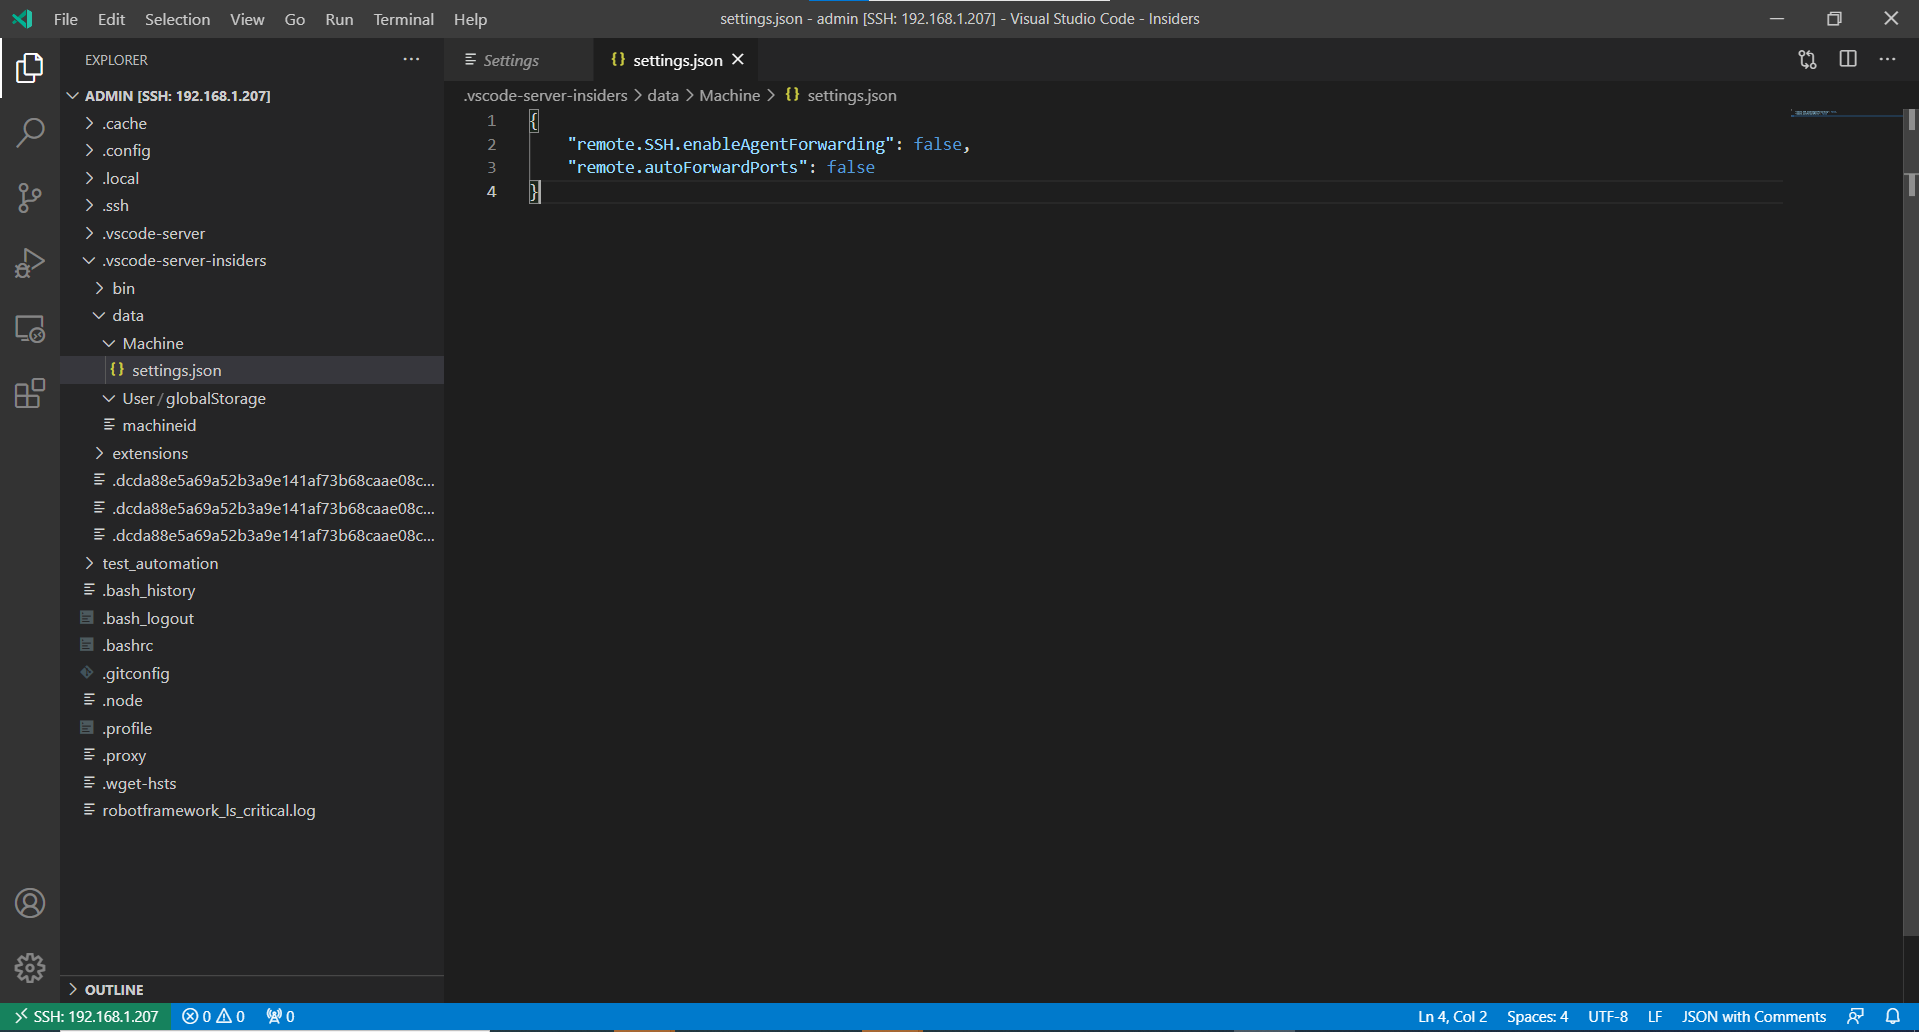Open the Extensions view
This screenshot has width=1919, height=1032.
[x=31, y=394]
